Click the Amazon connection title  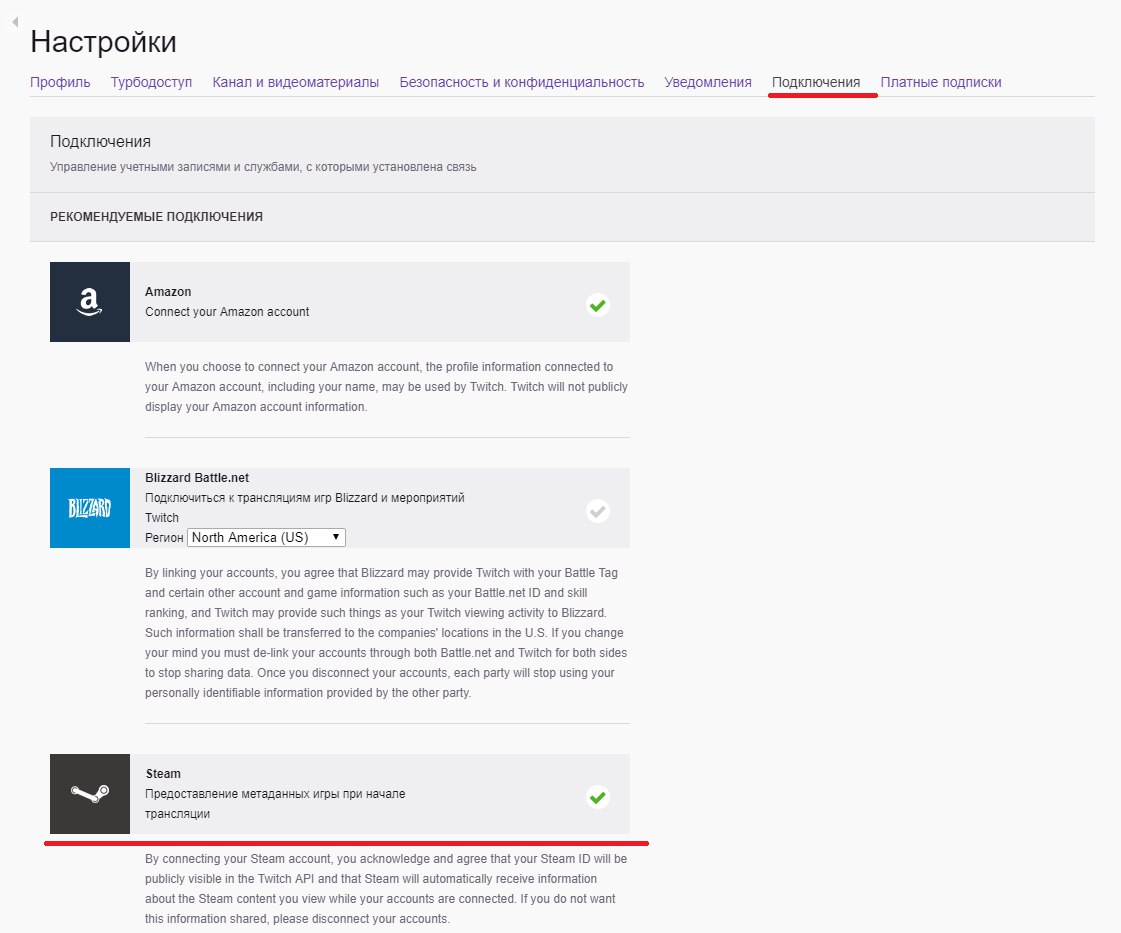[x=168, y=292]
